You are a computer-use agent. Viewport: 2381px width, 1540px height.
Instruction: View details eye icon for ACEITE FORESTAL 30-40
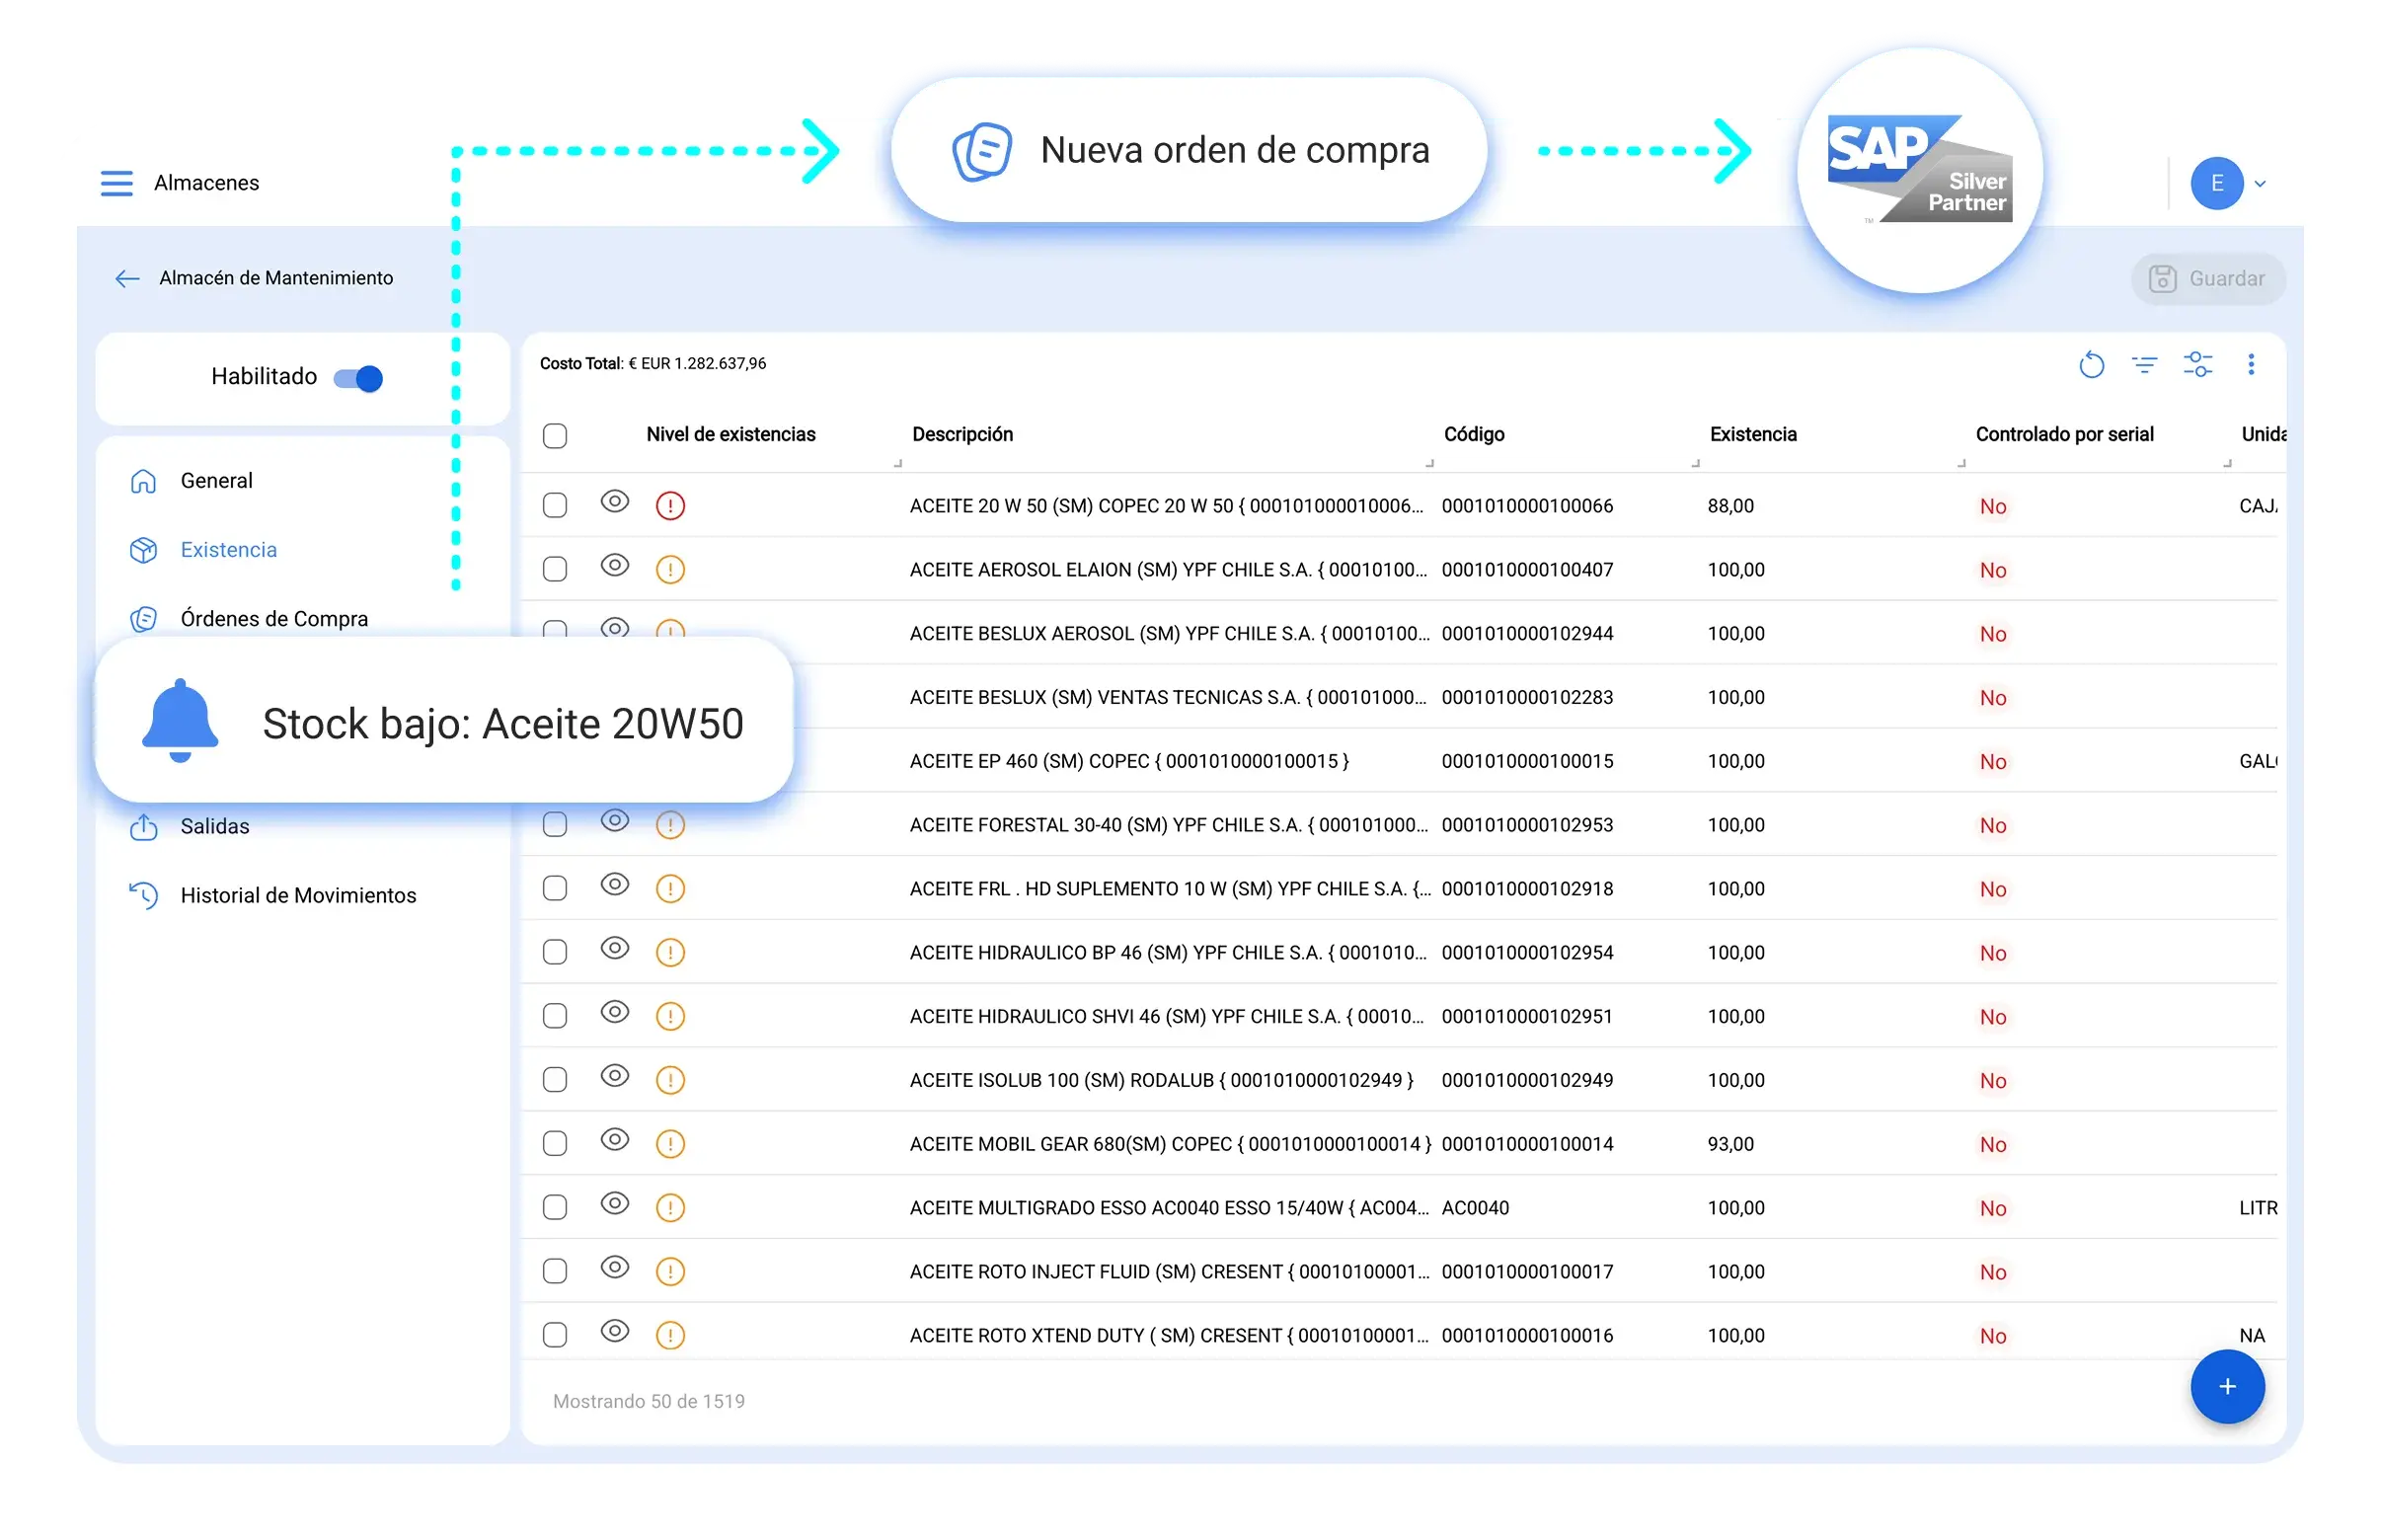[x=614, y=820]
